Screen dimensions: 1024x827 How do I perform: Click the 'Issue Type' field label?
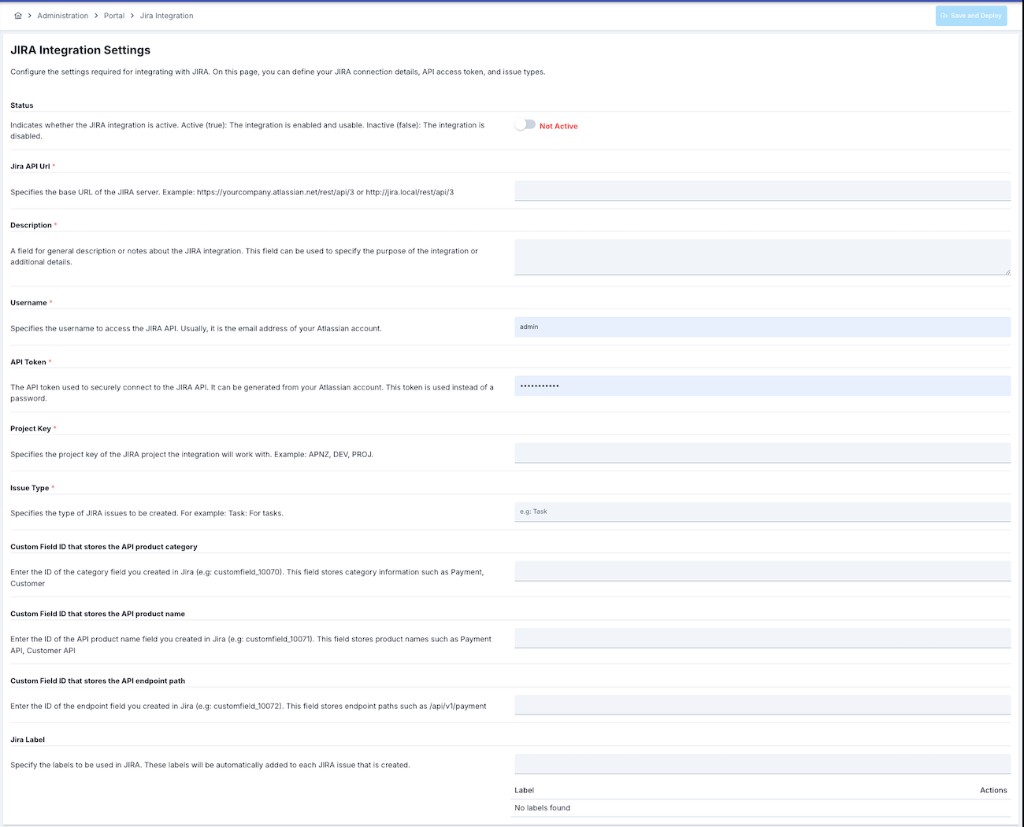click(29, 488)
